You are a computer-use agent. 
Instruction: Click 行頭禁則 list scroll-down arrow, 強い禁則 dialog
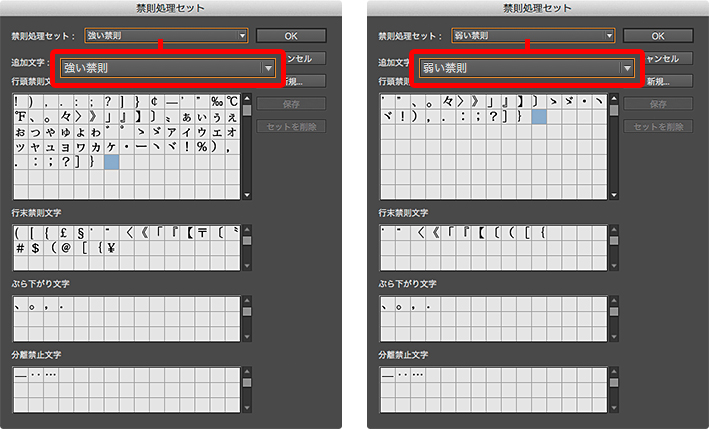247,195
